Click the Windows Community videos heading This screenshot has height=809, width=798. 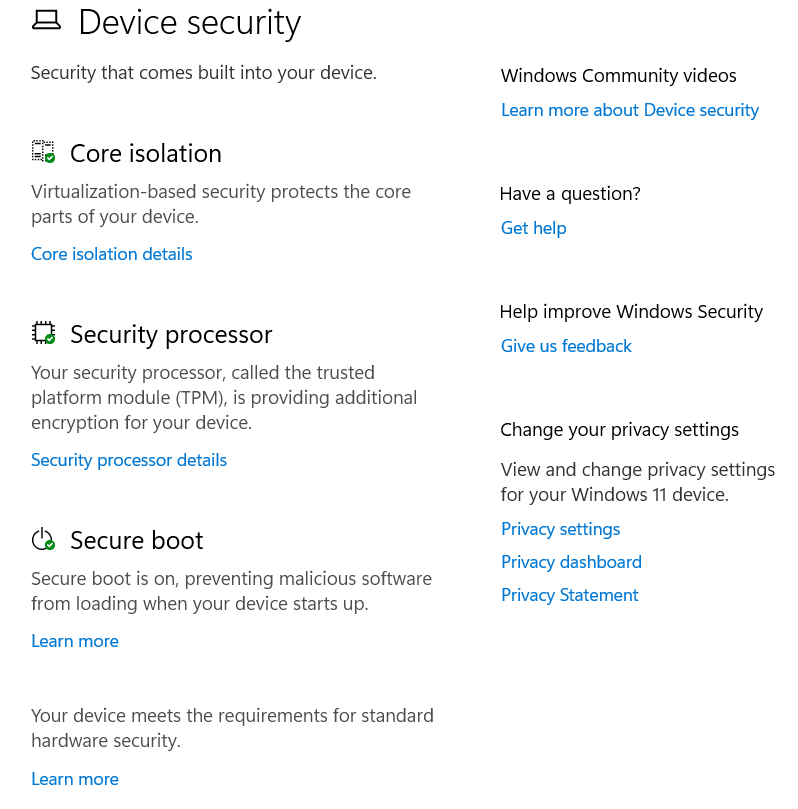(619, 76)
